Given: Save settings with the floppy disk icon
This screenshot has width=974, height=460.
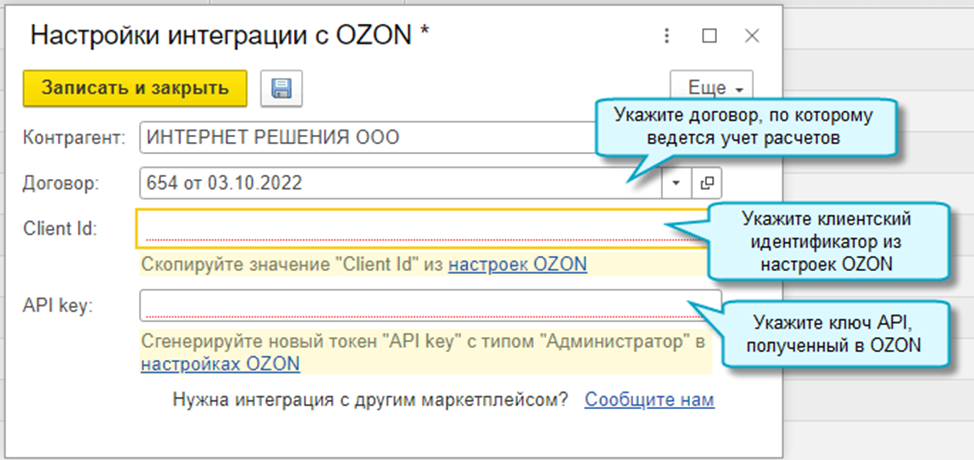Looking at the screenshot, I should 281,88.
